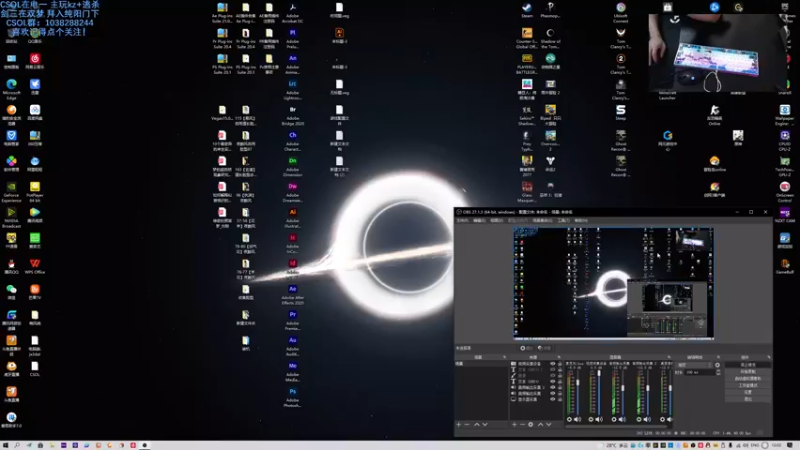Open Adobe Bridge 2020 icon
The width and height of the screenshot is (800, 450).
point(292,115)
